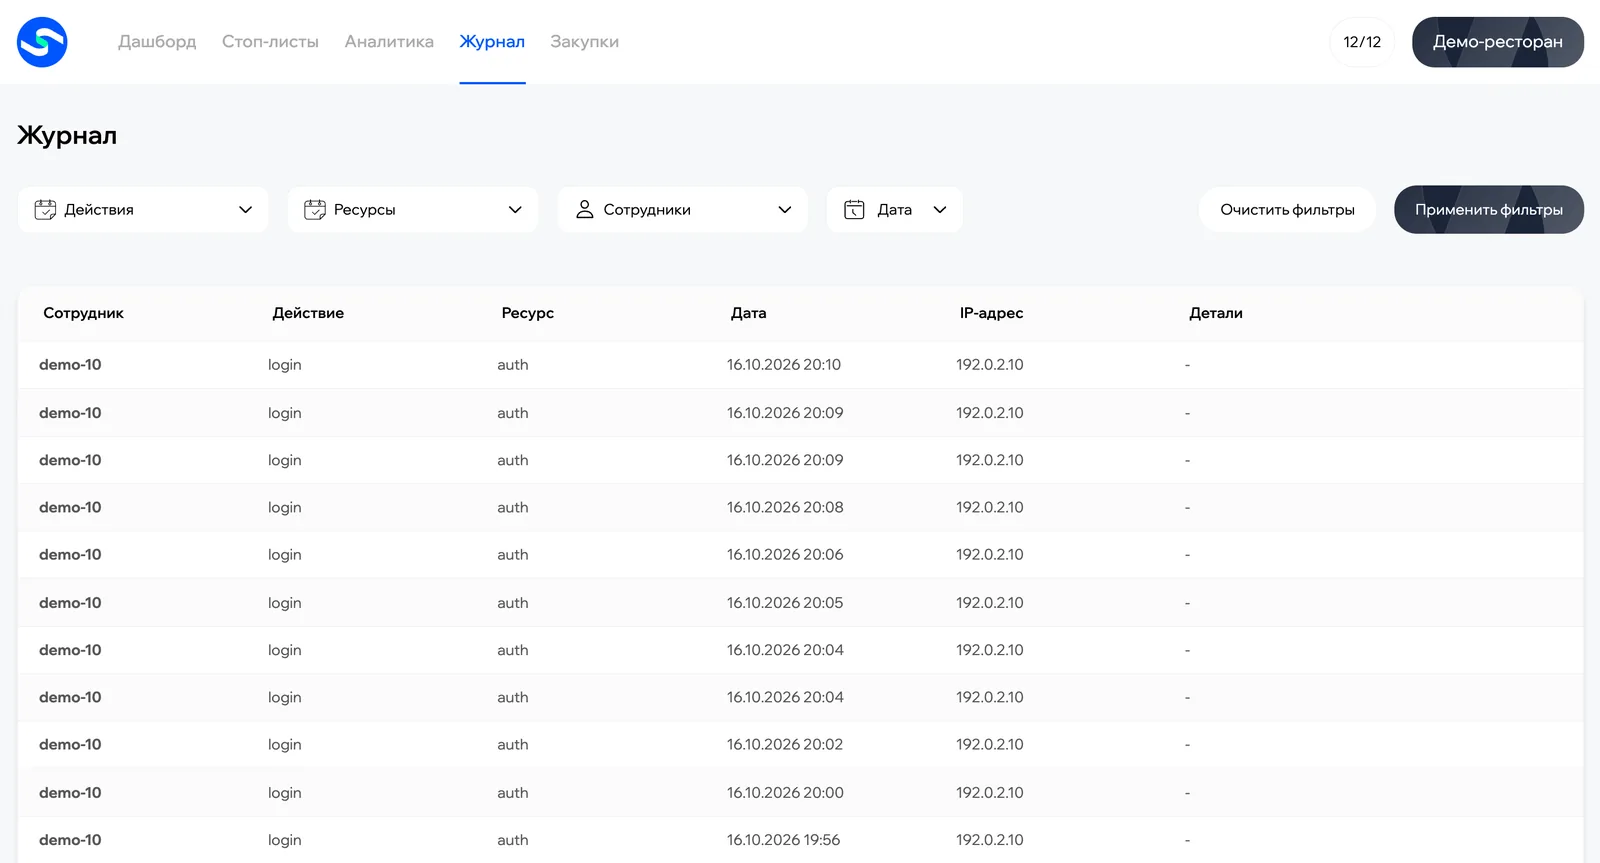Select the date cell 16.10.2026 19:56
The image size is (1600, 863).
point(783,840)
